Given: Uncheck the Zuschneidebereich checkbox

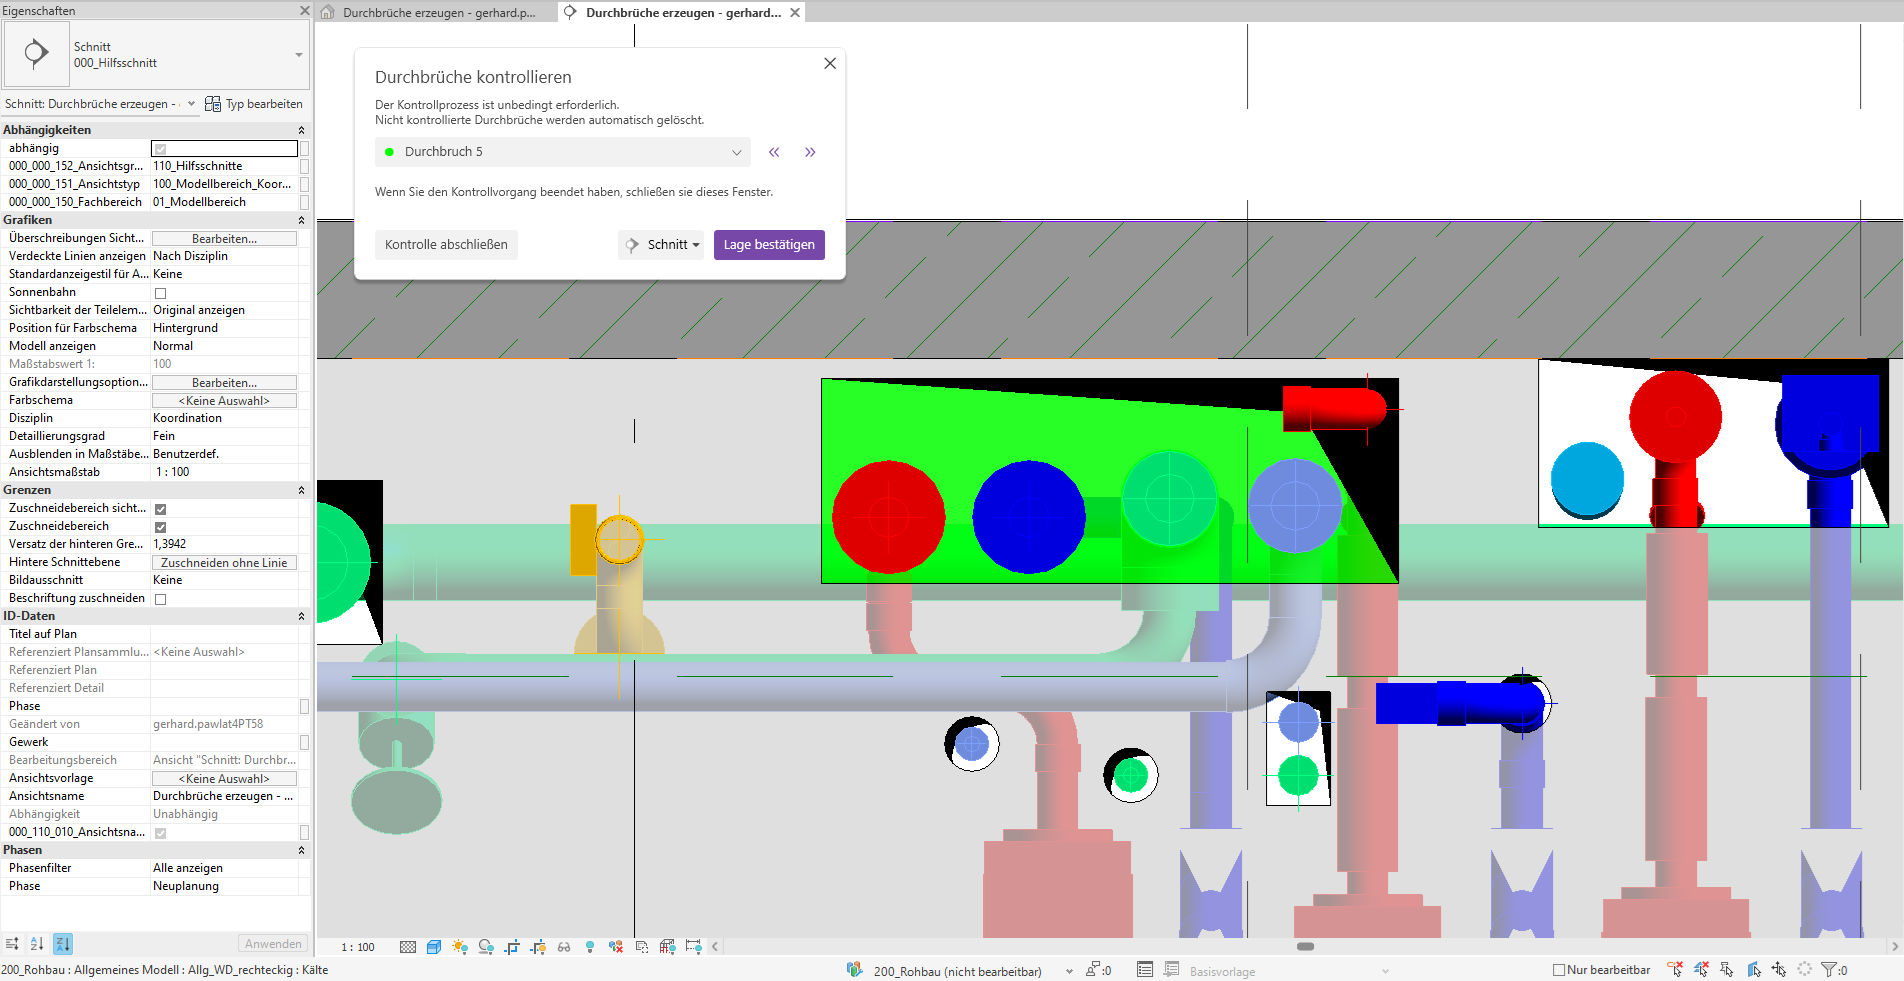Looking at the screenshot, I should coord(160,525).
